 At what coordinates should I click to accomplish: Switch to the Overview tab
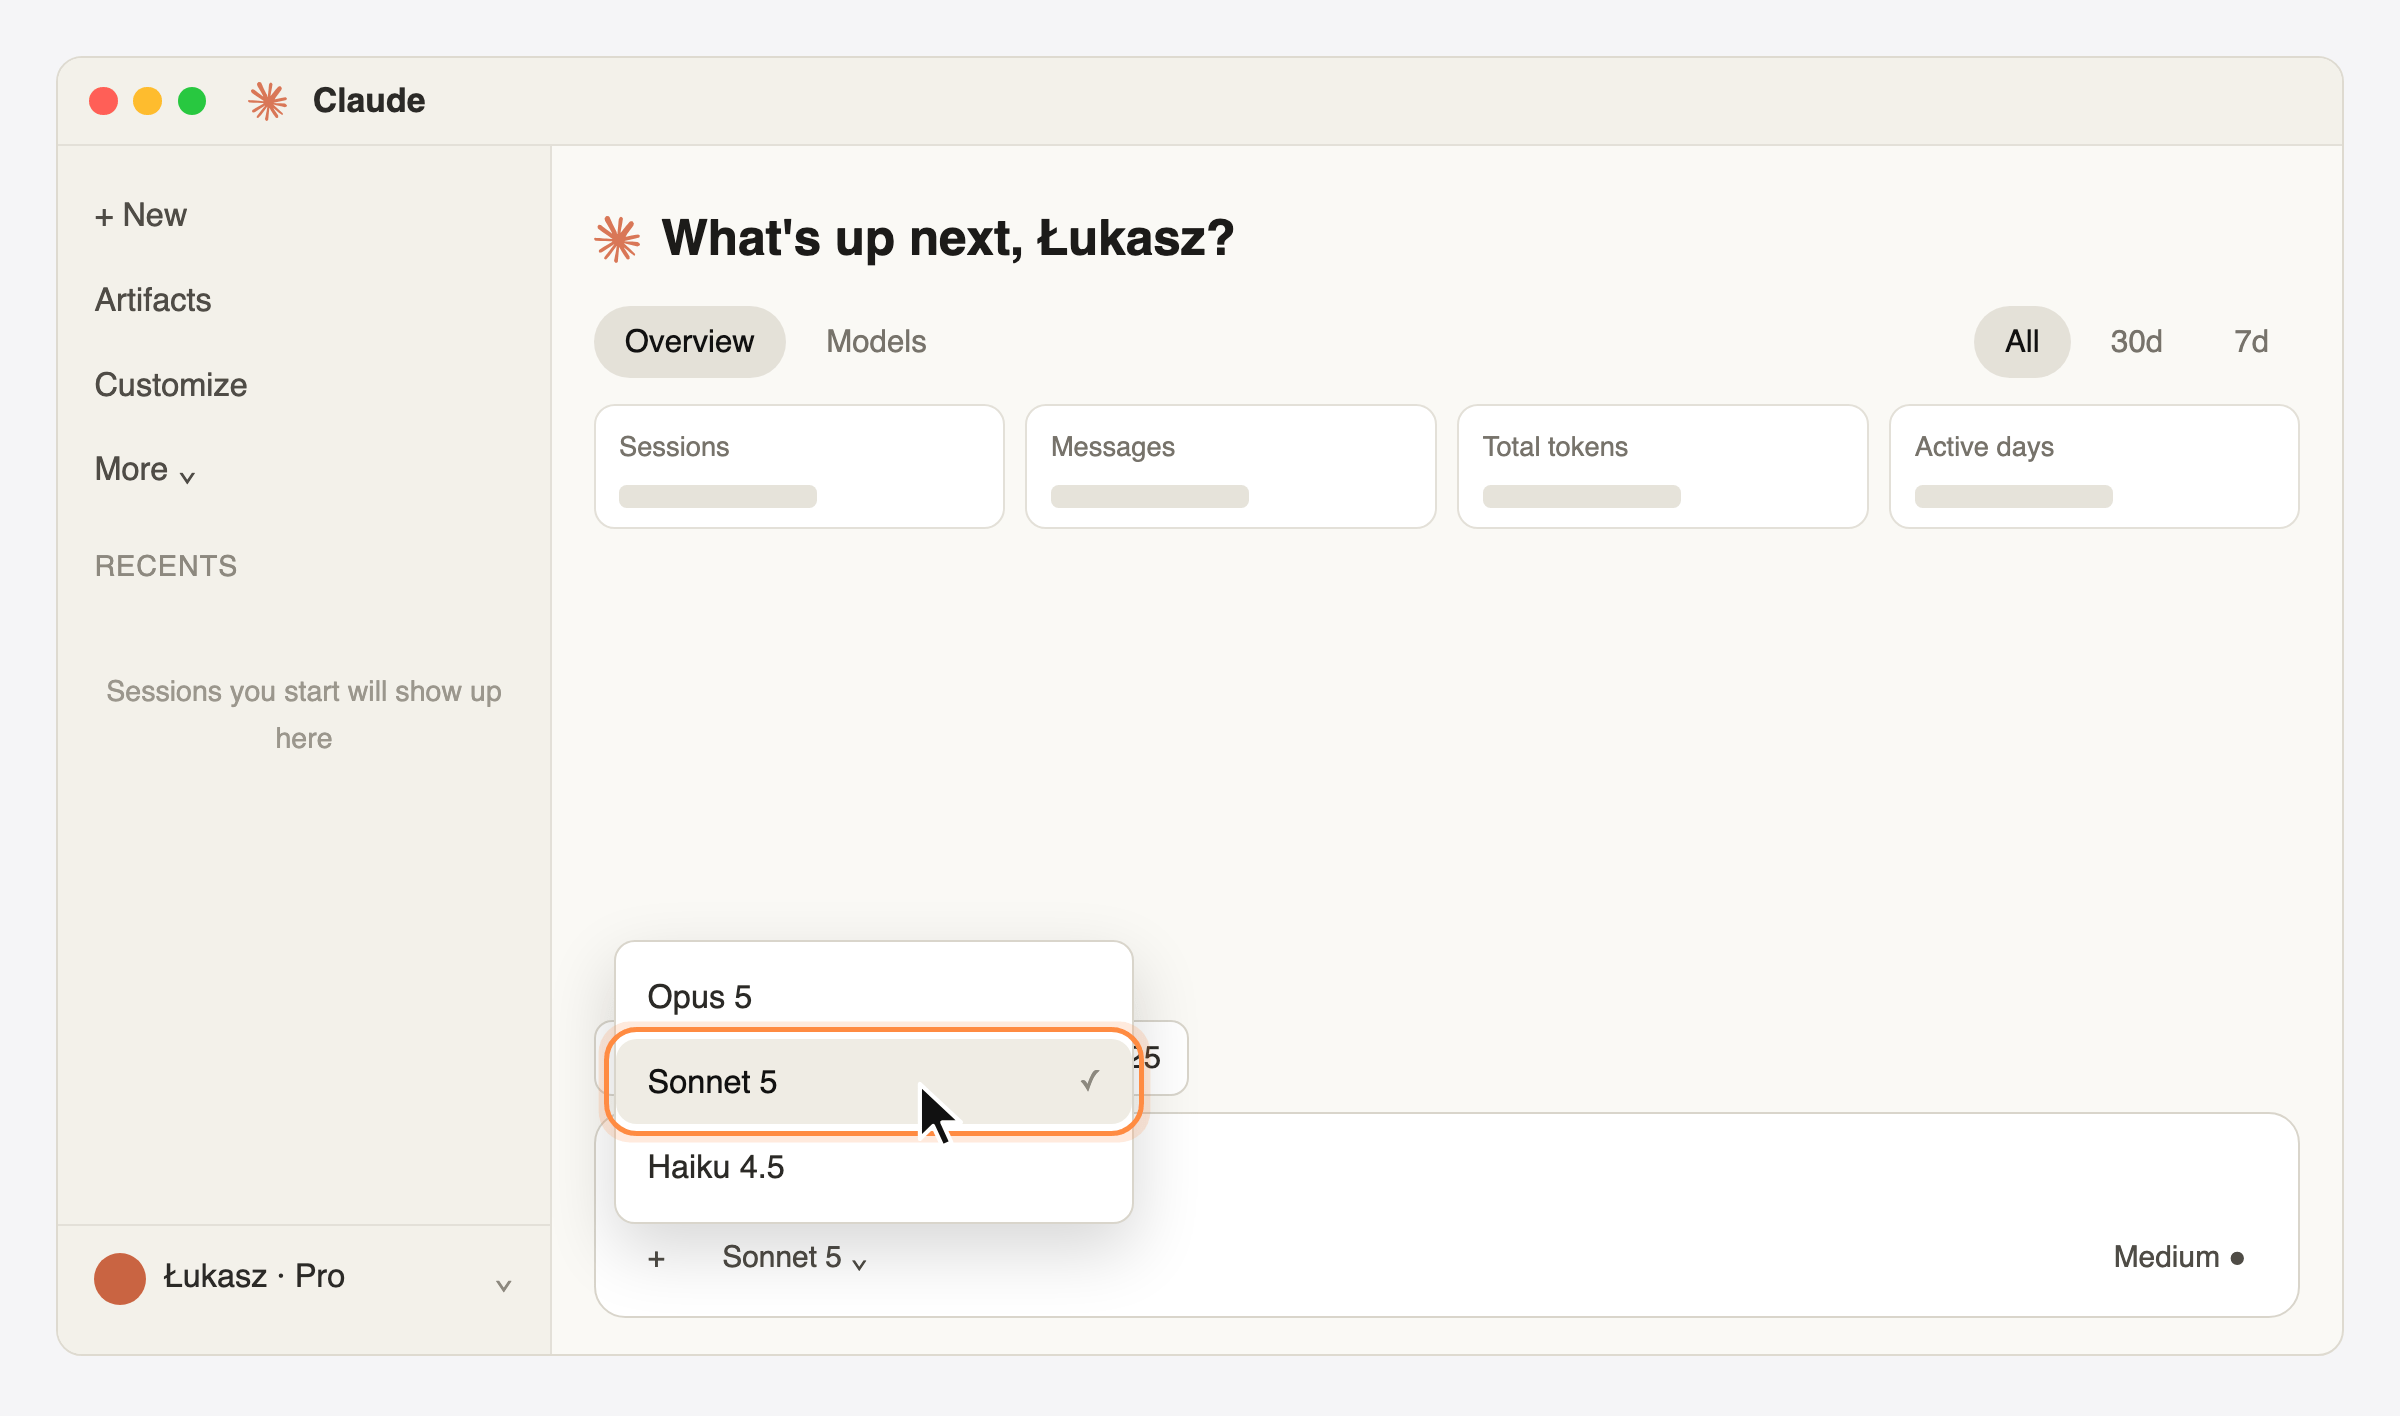point(689,342)
